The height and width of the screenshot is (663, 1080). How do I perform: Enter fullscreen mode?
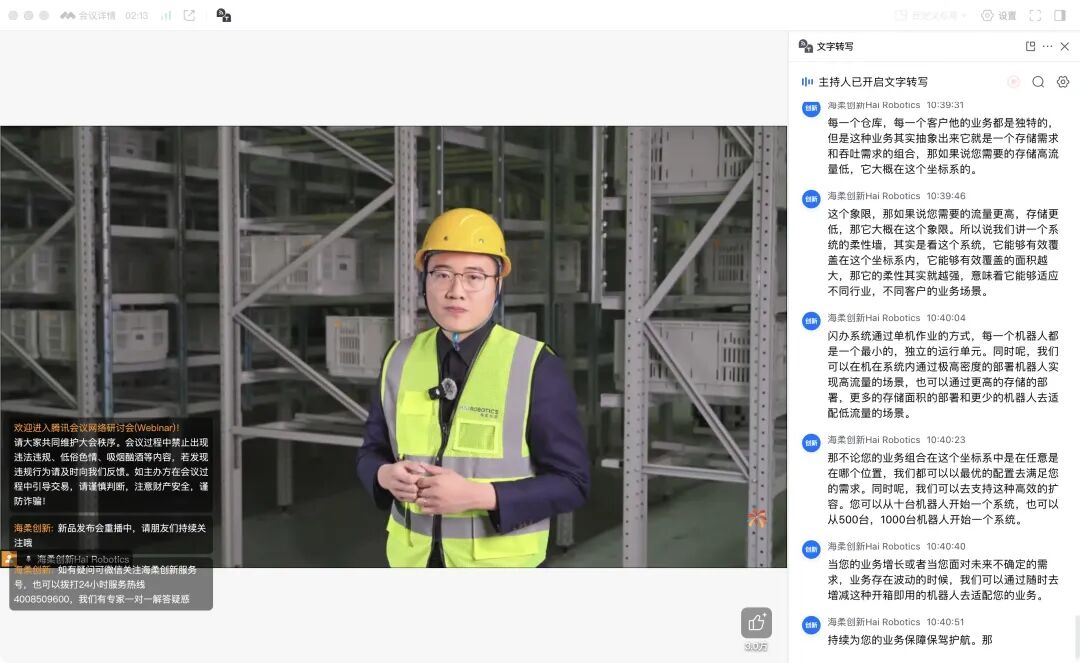(x=1035, y=16)
